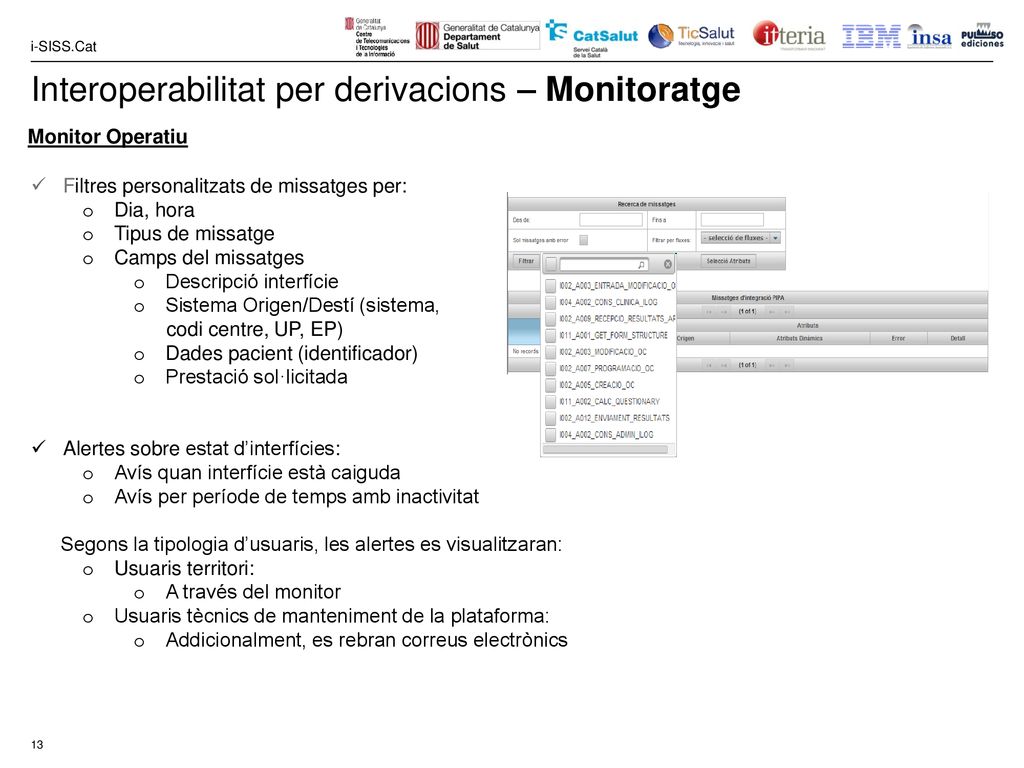Check I002_A007_PROGRAMACIO_OC flow checkbox

(551, 368)
